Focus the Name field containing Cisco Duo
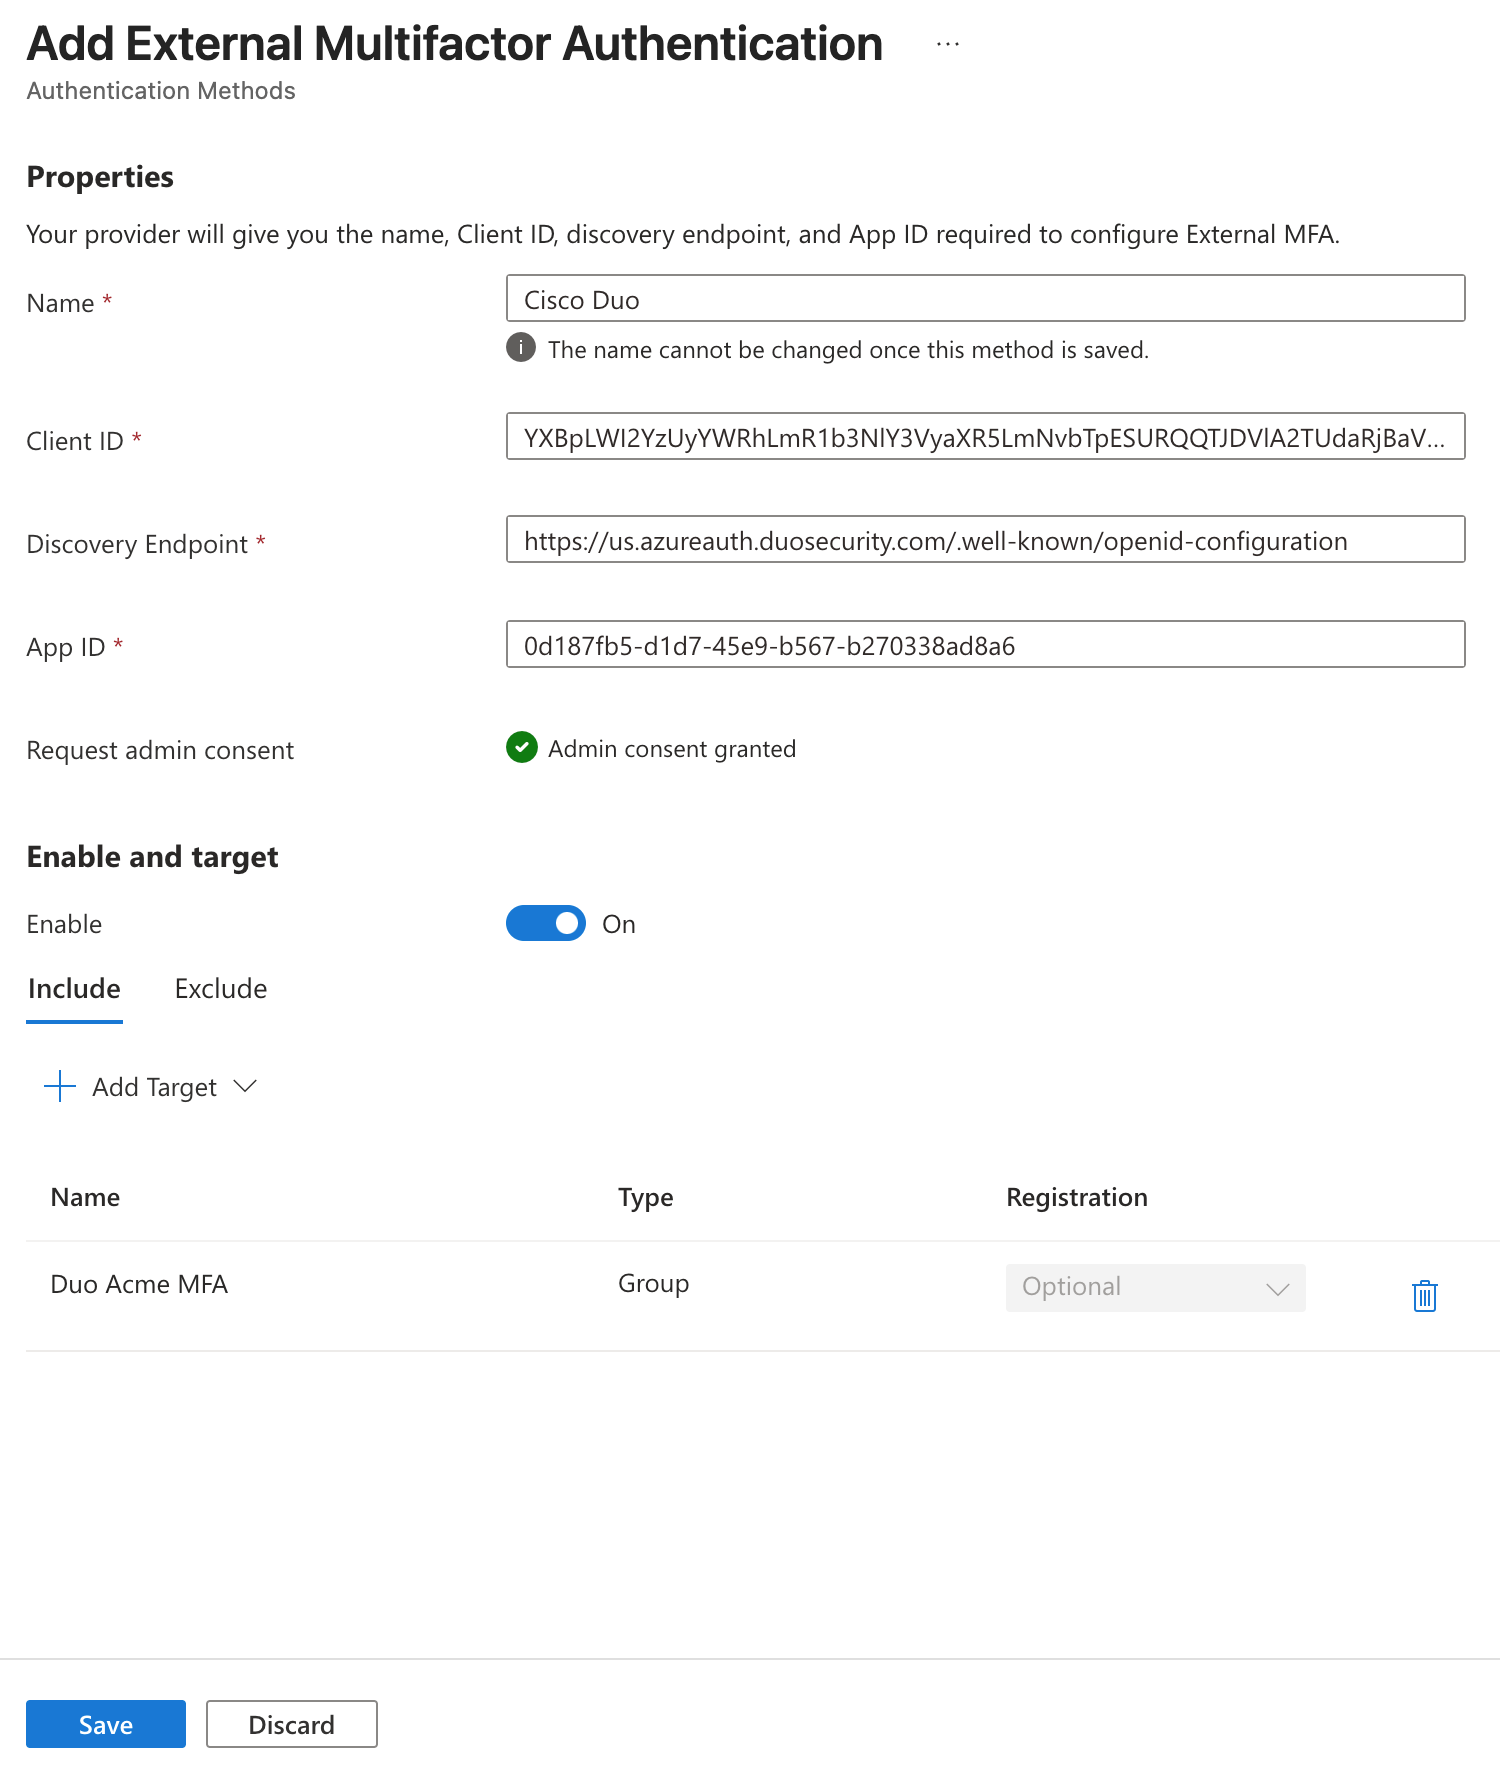Viewport: 1500px width, 1770px height. tap(986, 298)
